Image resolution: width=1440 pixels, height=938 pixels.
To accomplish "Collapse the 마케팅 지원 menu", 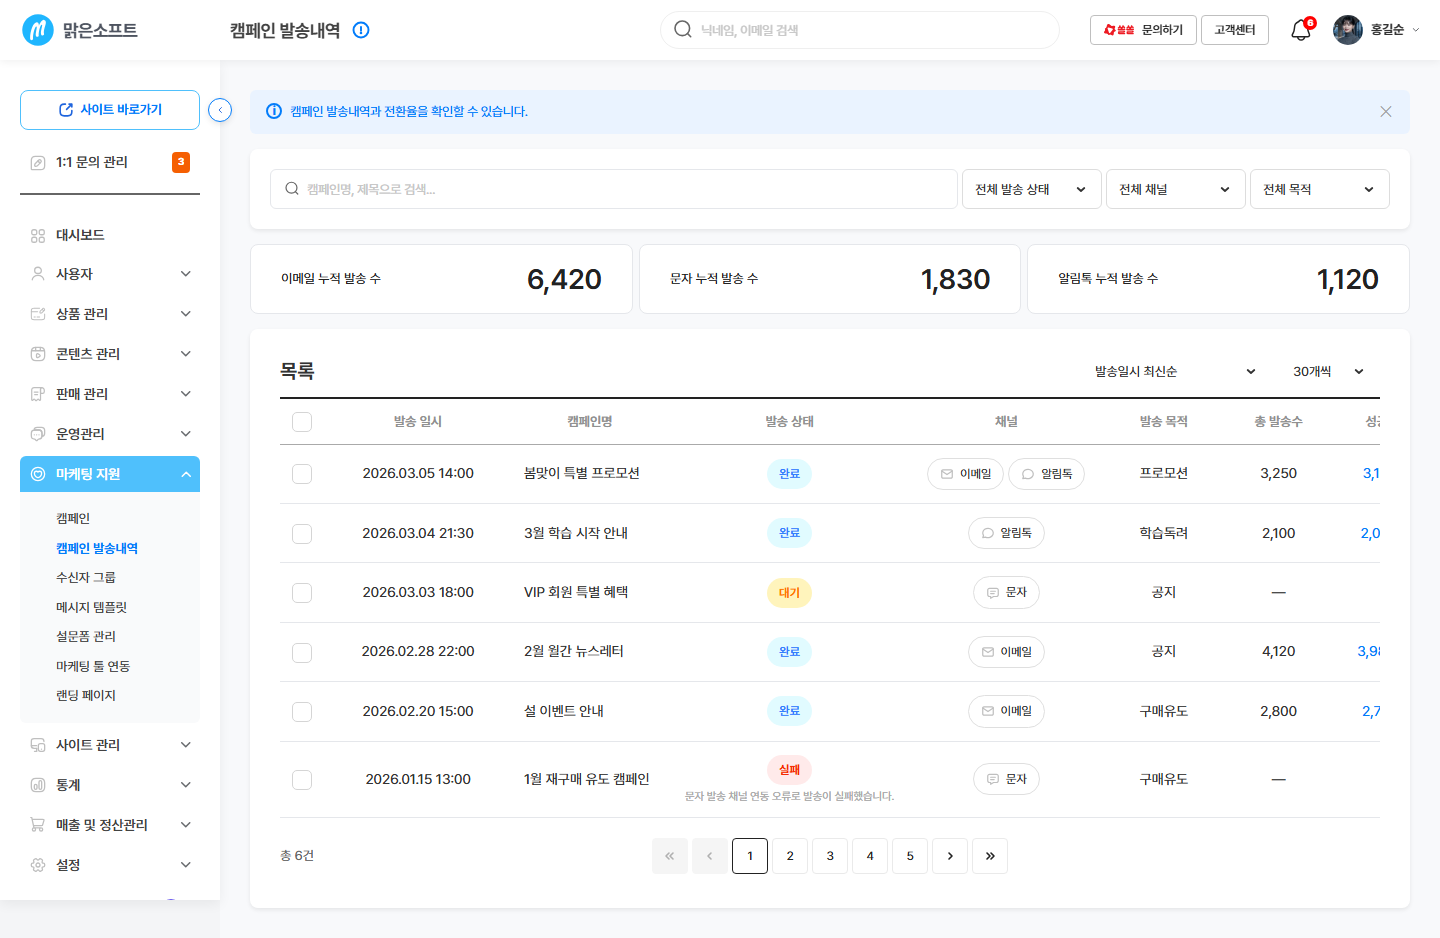I will pos(186,474).
